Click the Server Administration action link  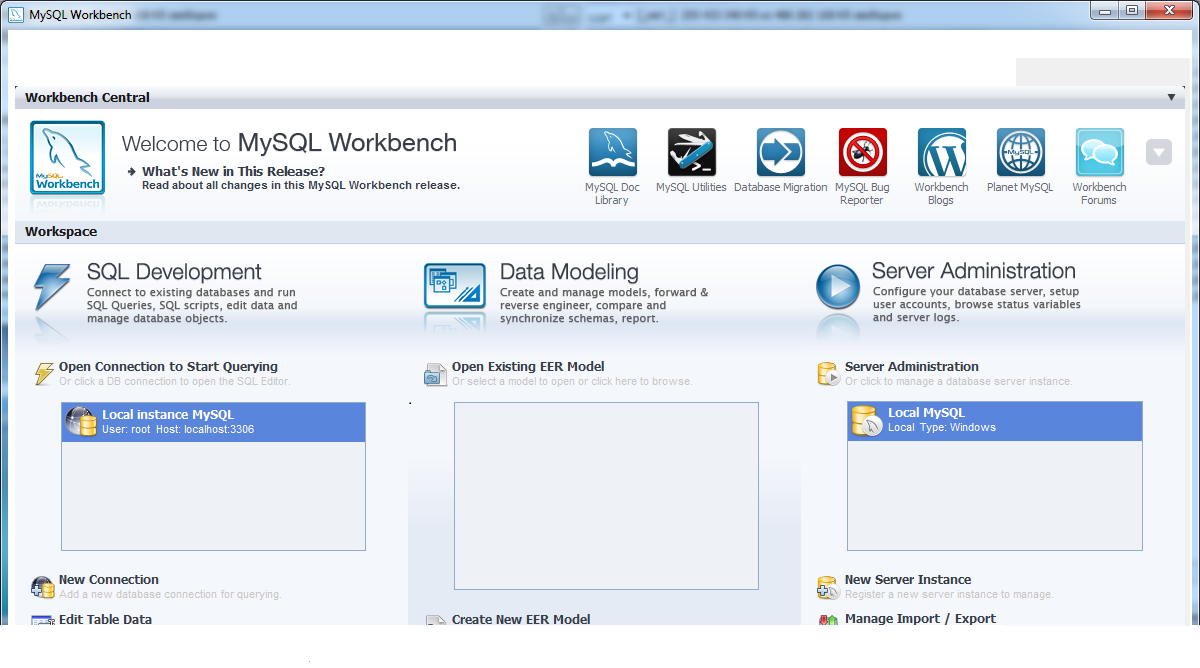[x=912, y=367]
